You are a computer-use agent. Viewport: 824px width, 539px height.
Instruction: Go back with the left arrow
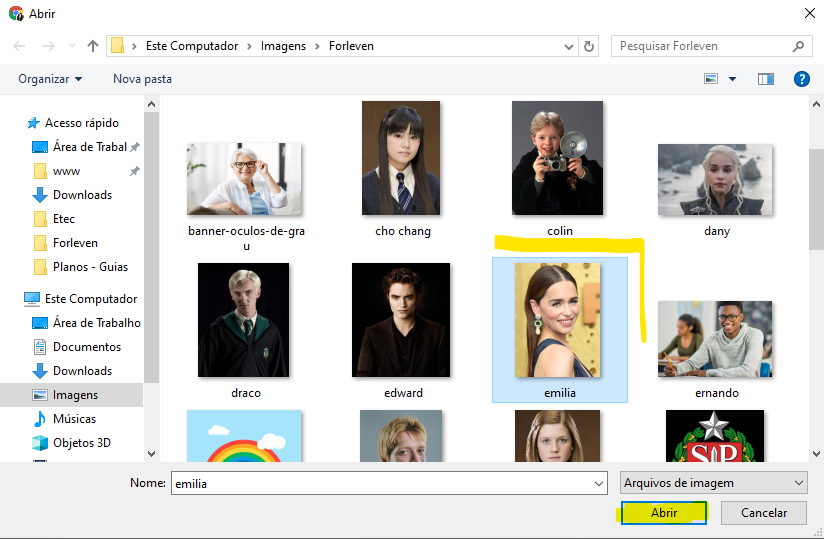point(19,46)
